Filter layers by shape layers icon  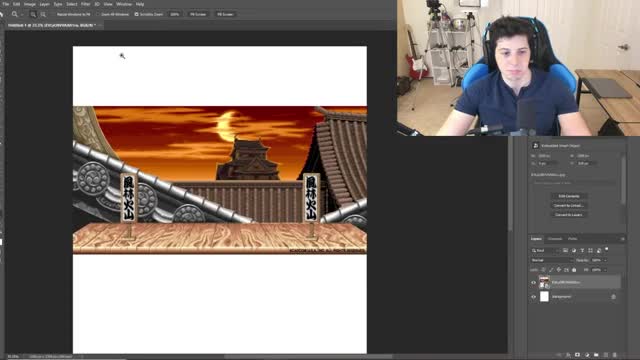coord(590,251)
